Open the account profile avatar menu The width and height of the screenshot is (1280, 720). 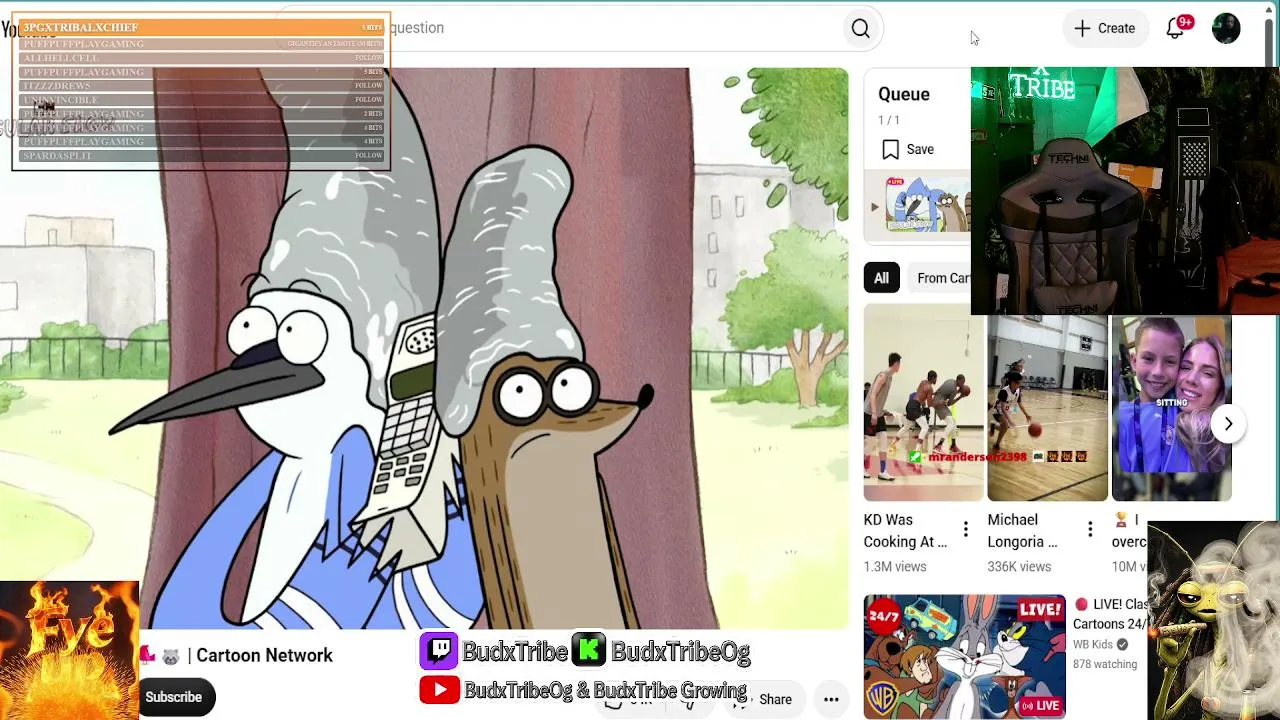[x=1226, y=28]
